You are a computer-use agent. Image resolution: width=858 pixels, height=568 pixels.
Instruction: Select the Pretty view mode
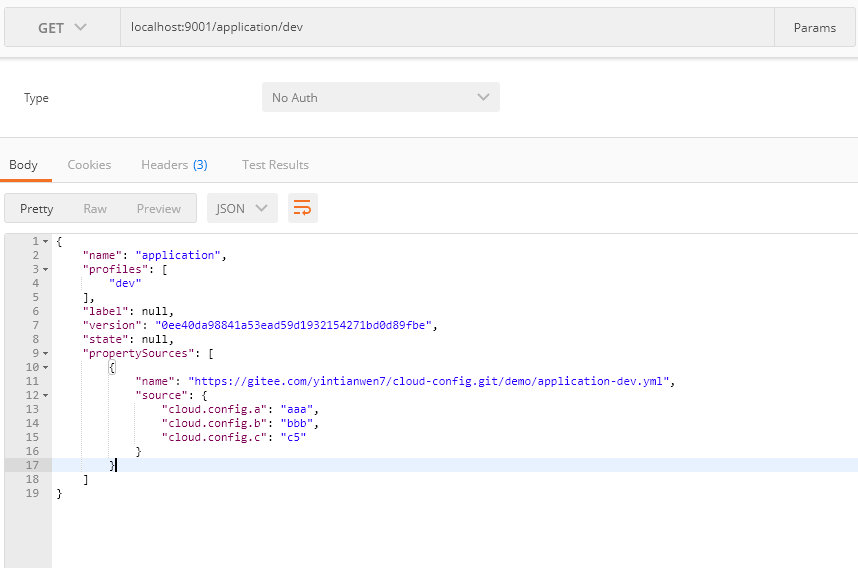point(37,208)
